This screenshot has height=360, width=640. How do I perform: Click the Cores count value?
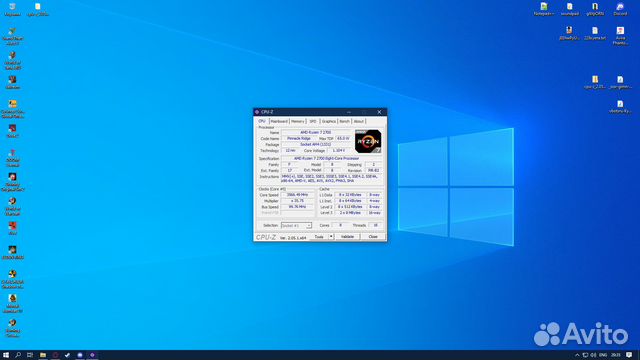coord(340,225)
